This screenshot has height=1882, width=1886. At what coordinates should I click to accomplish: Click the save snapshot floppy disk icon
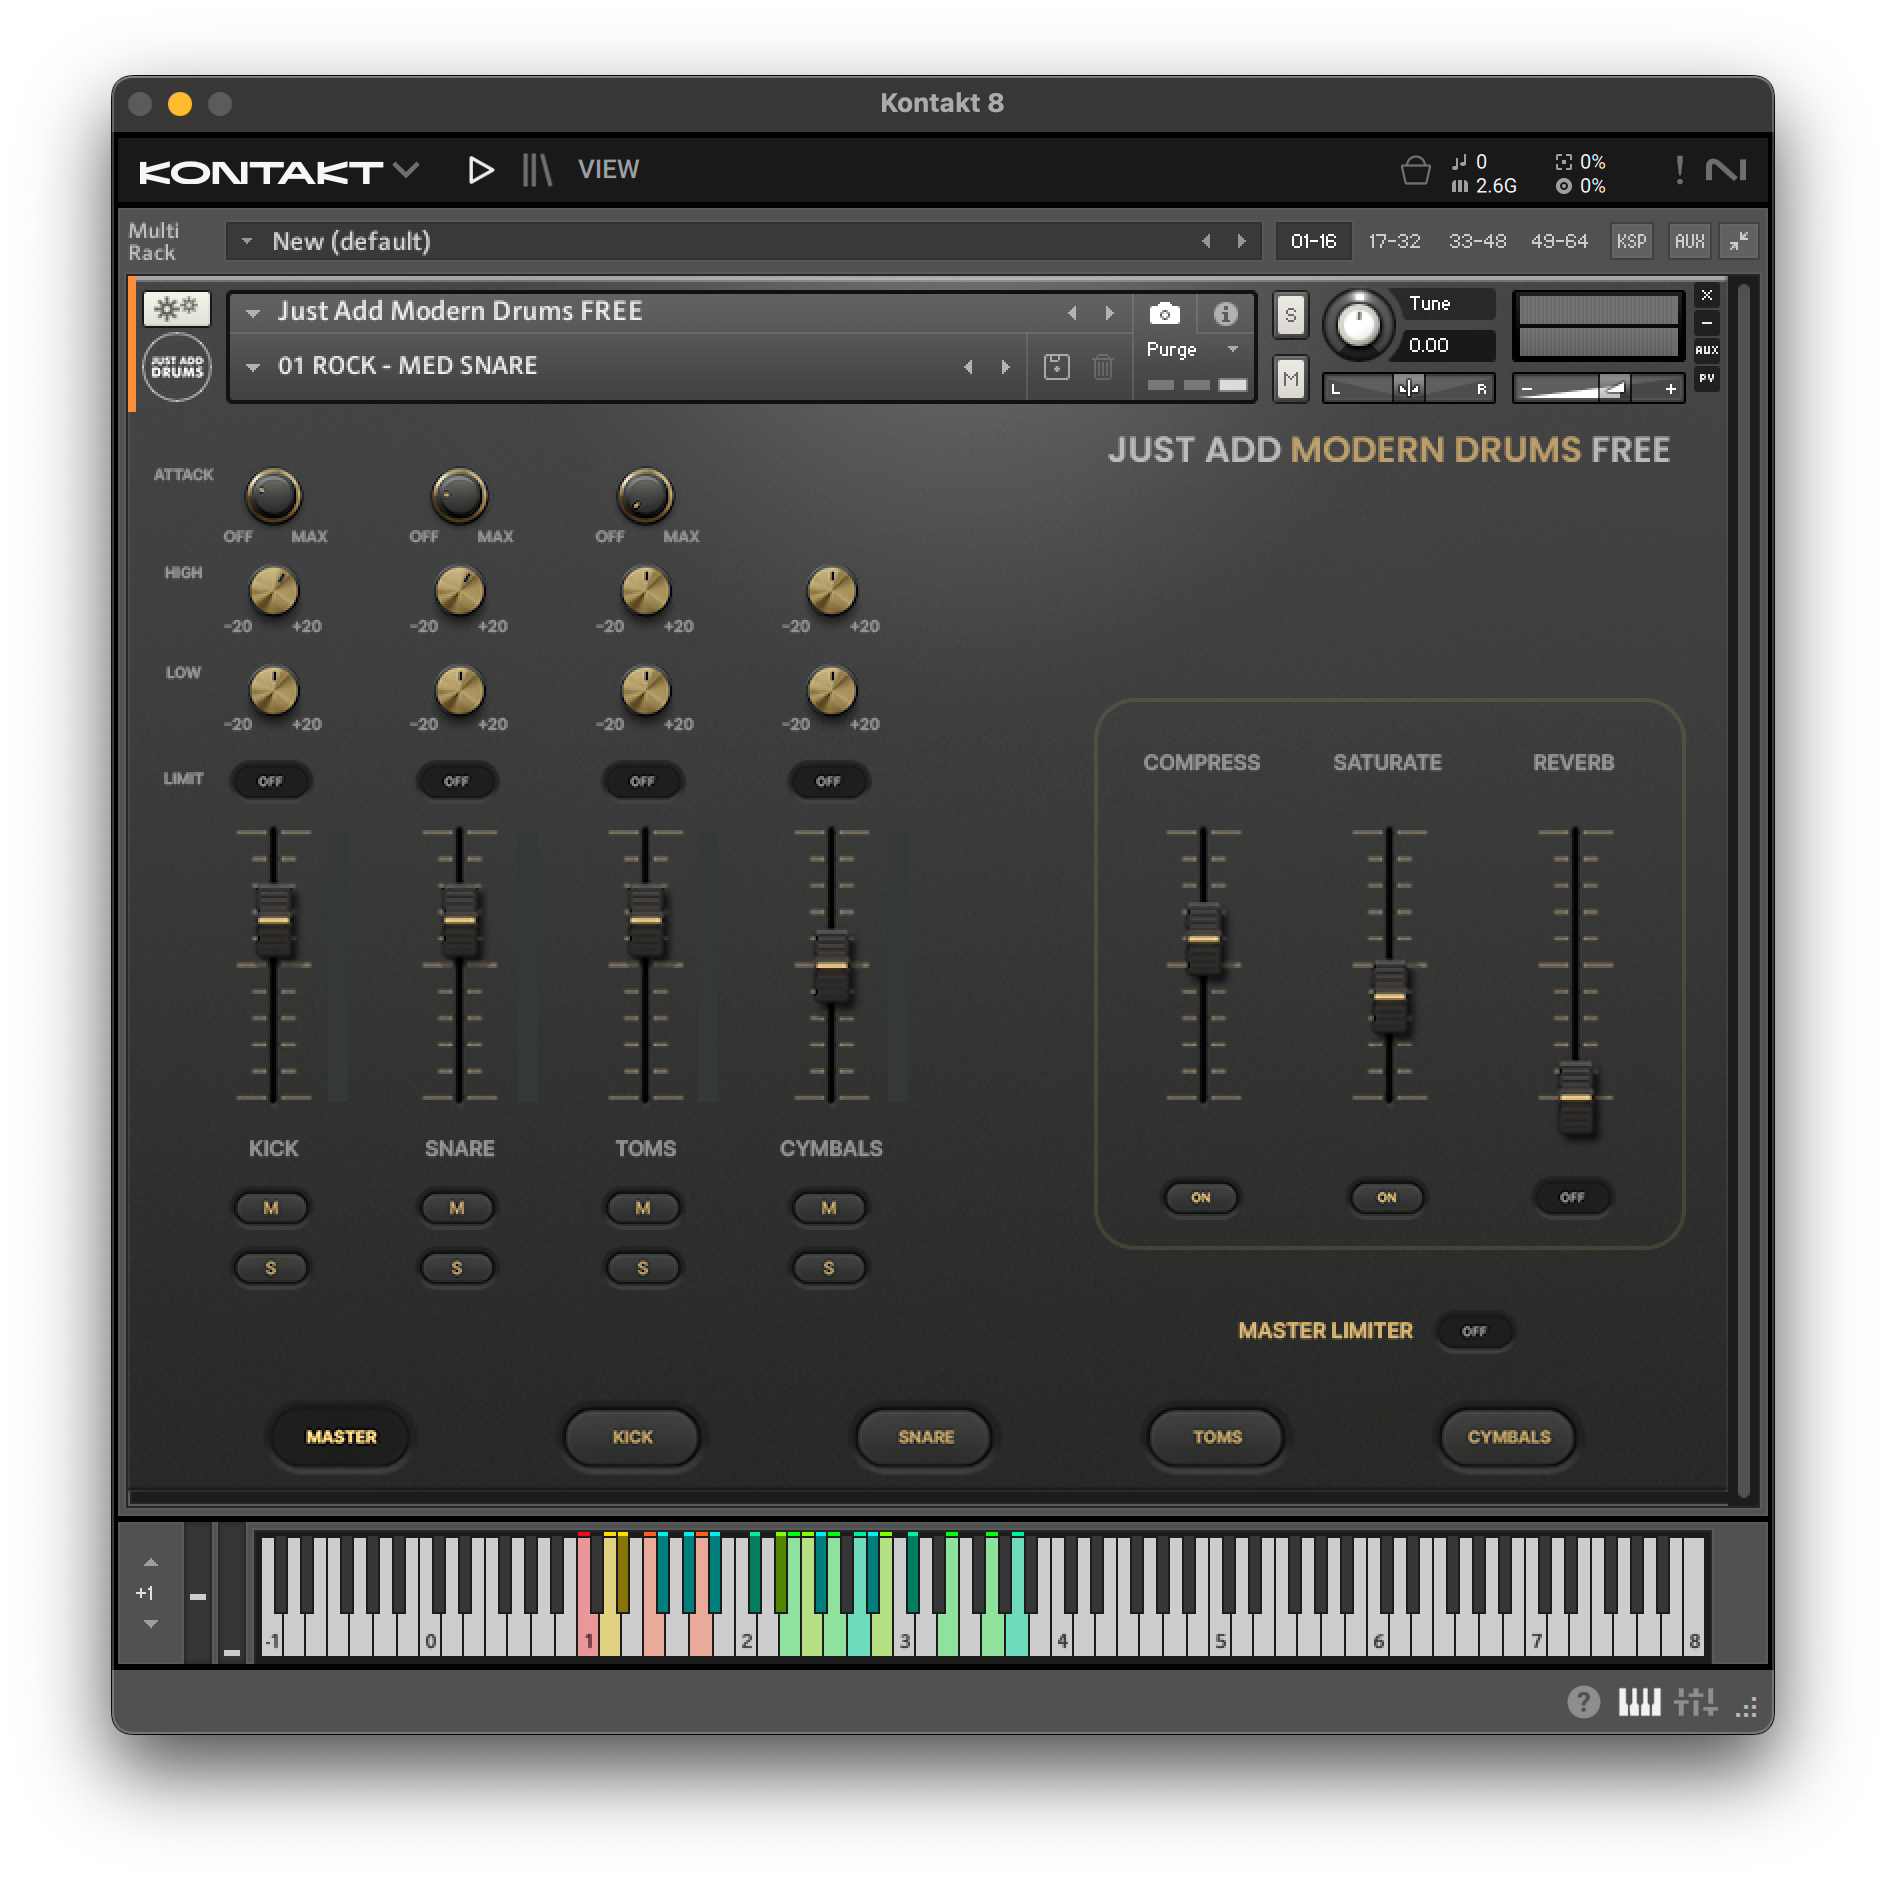pyautogui.click(x=1059, y=366)
